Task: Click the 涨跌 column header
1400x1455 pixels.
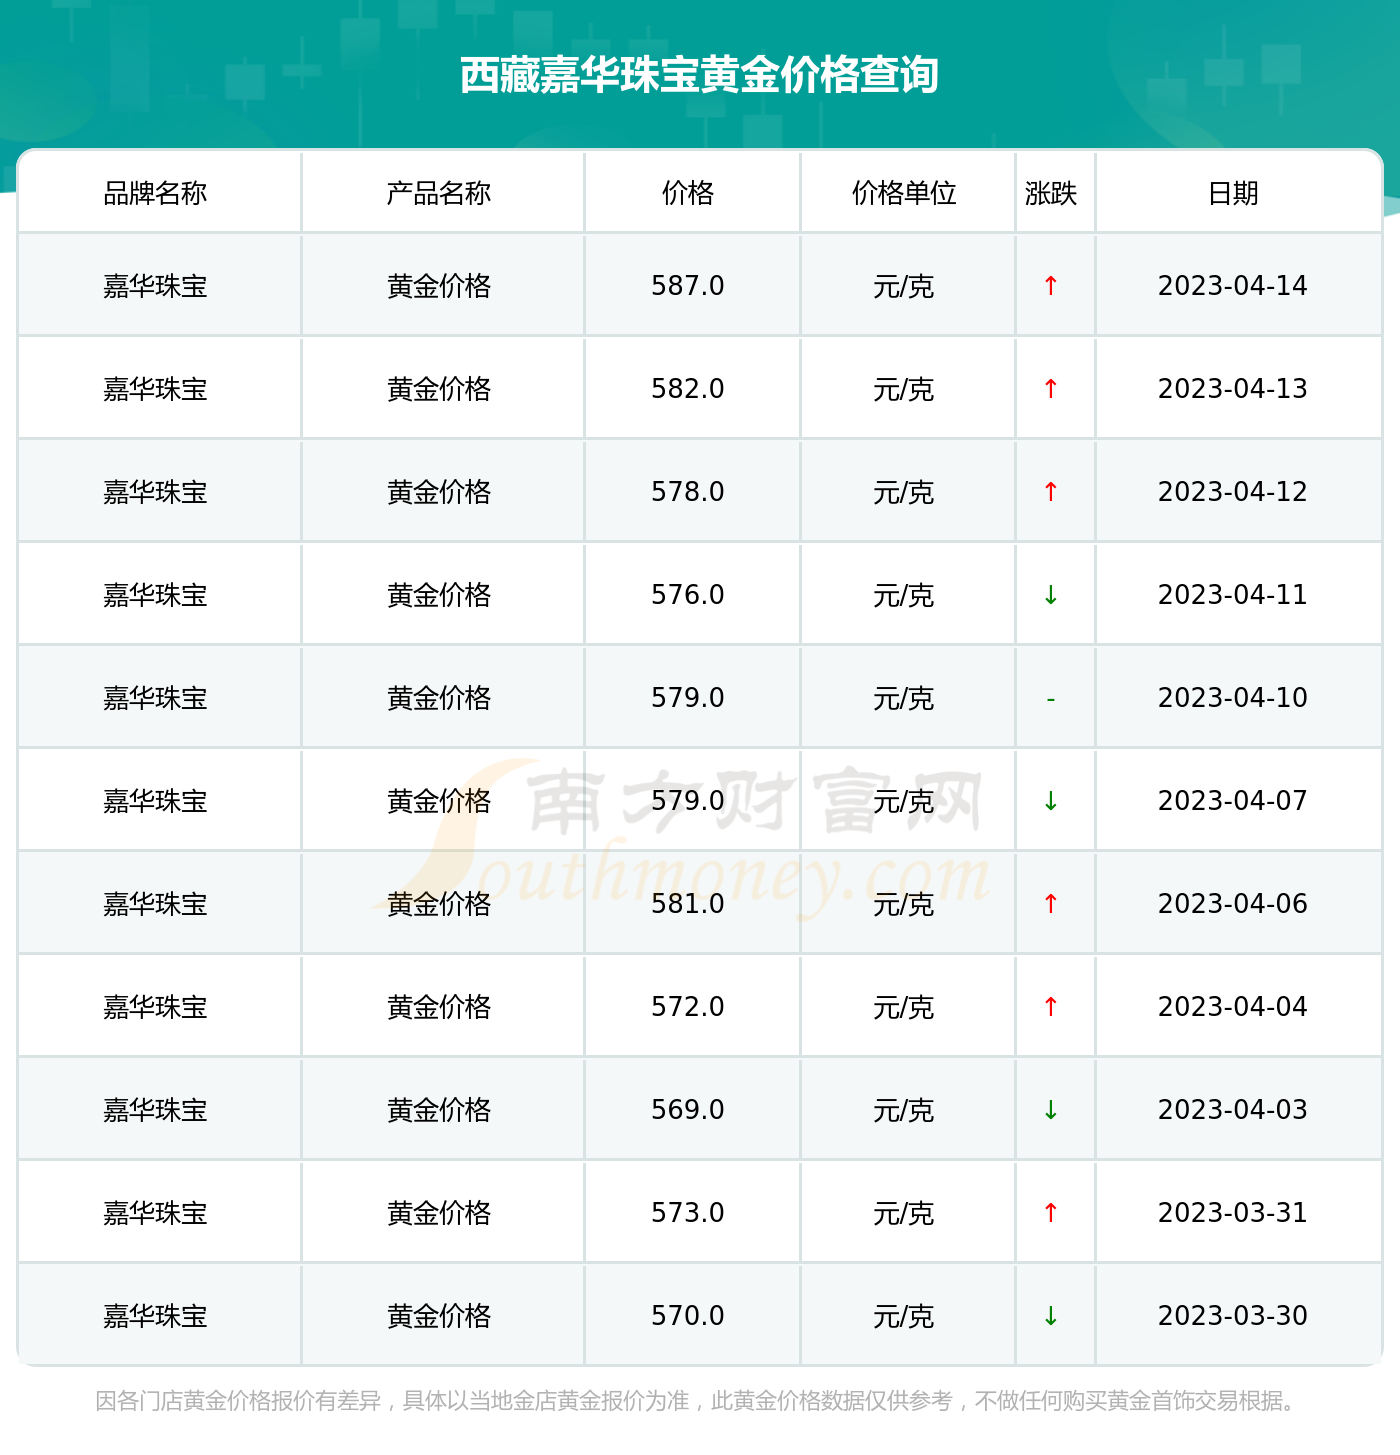Action: point(1051,193)
